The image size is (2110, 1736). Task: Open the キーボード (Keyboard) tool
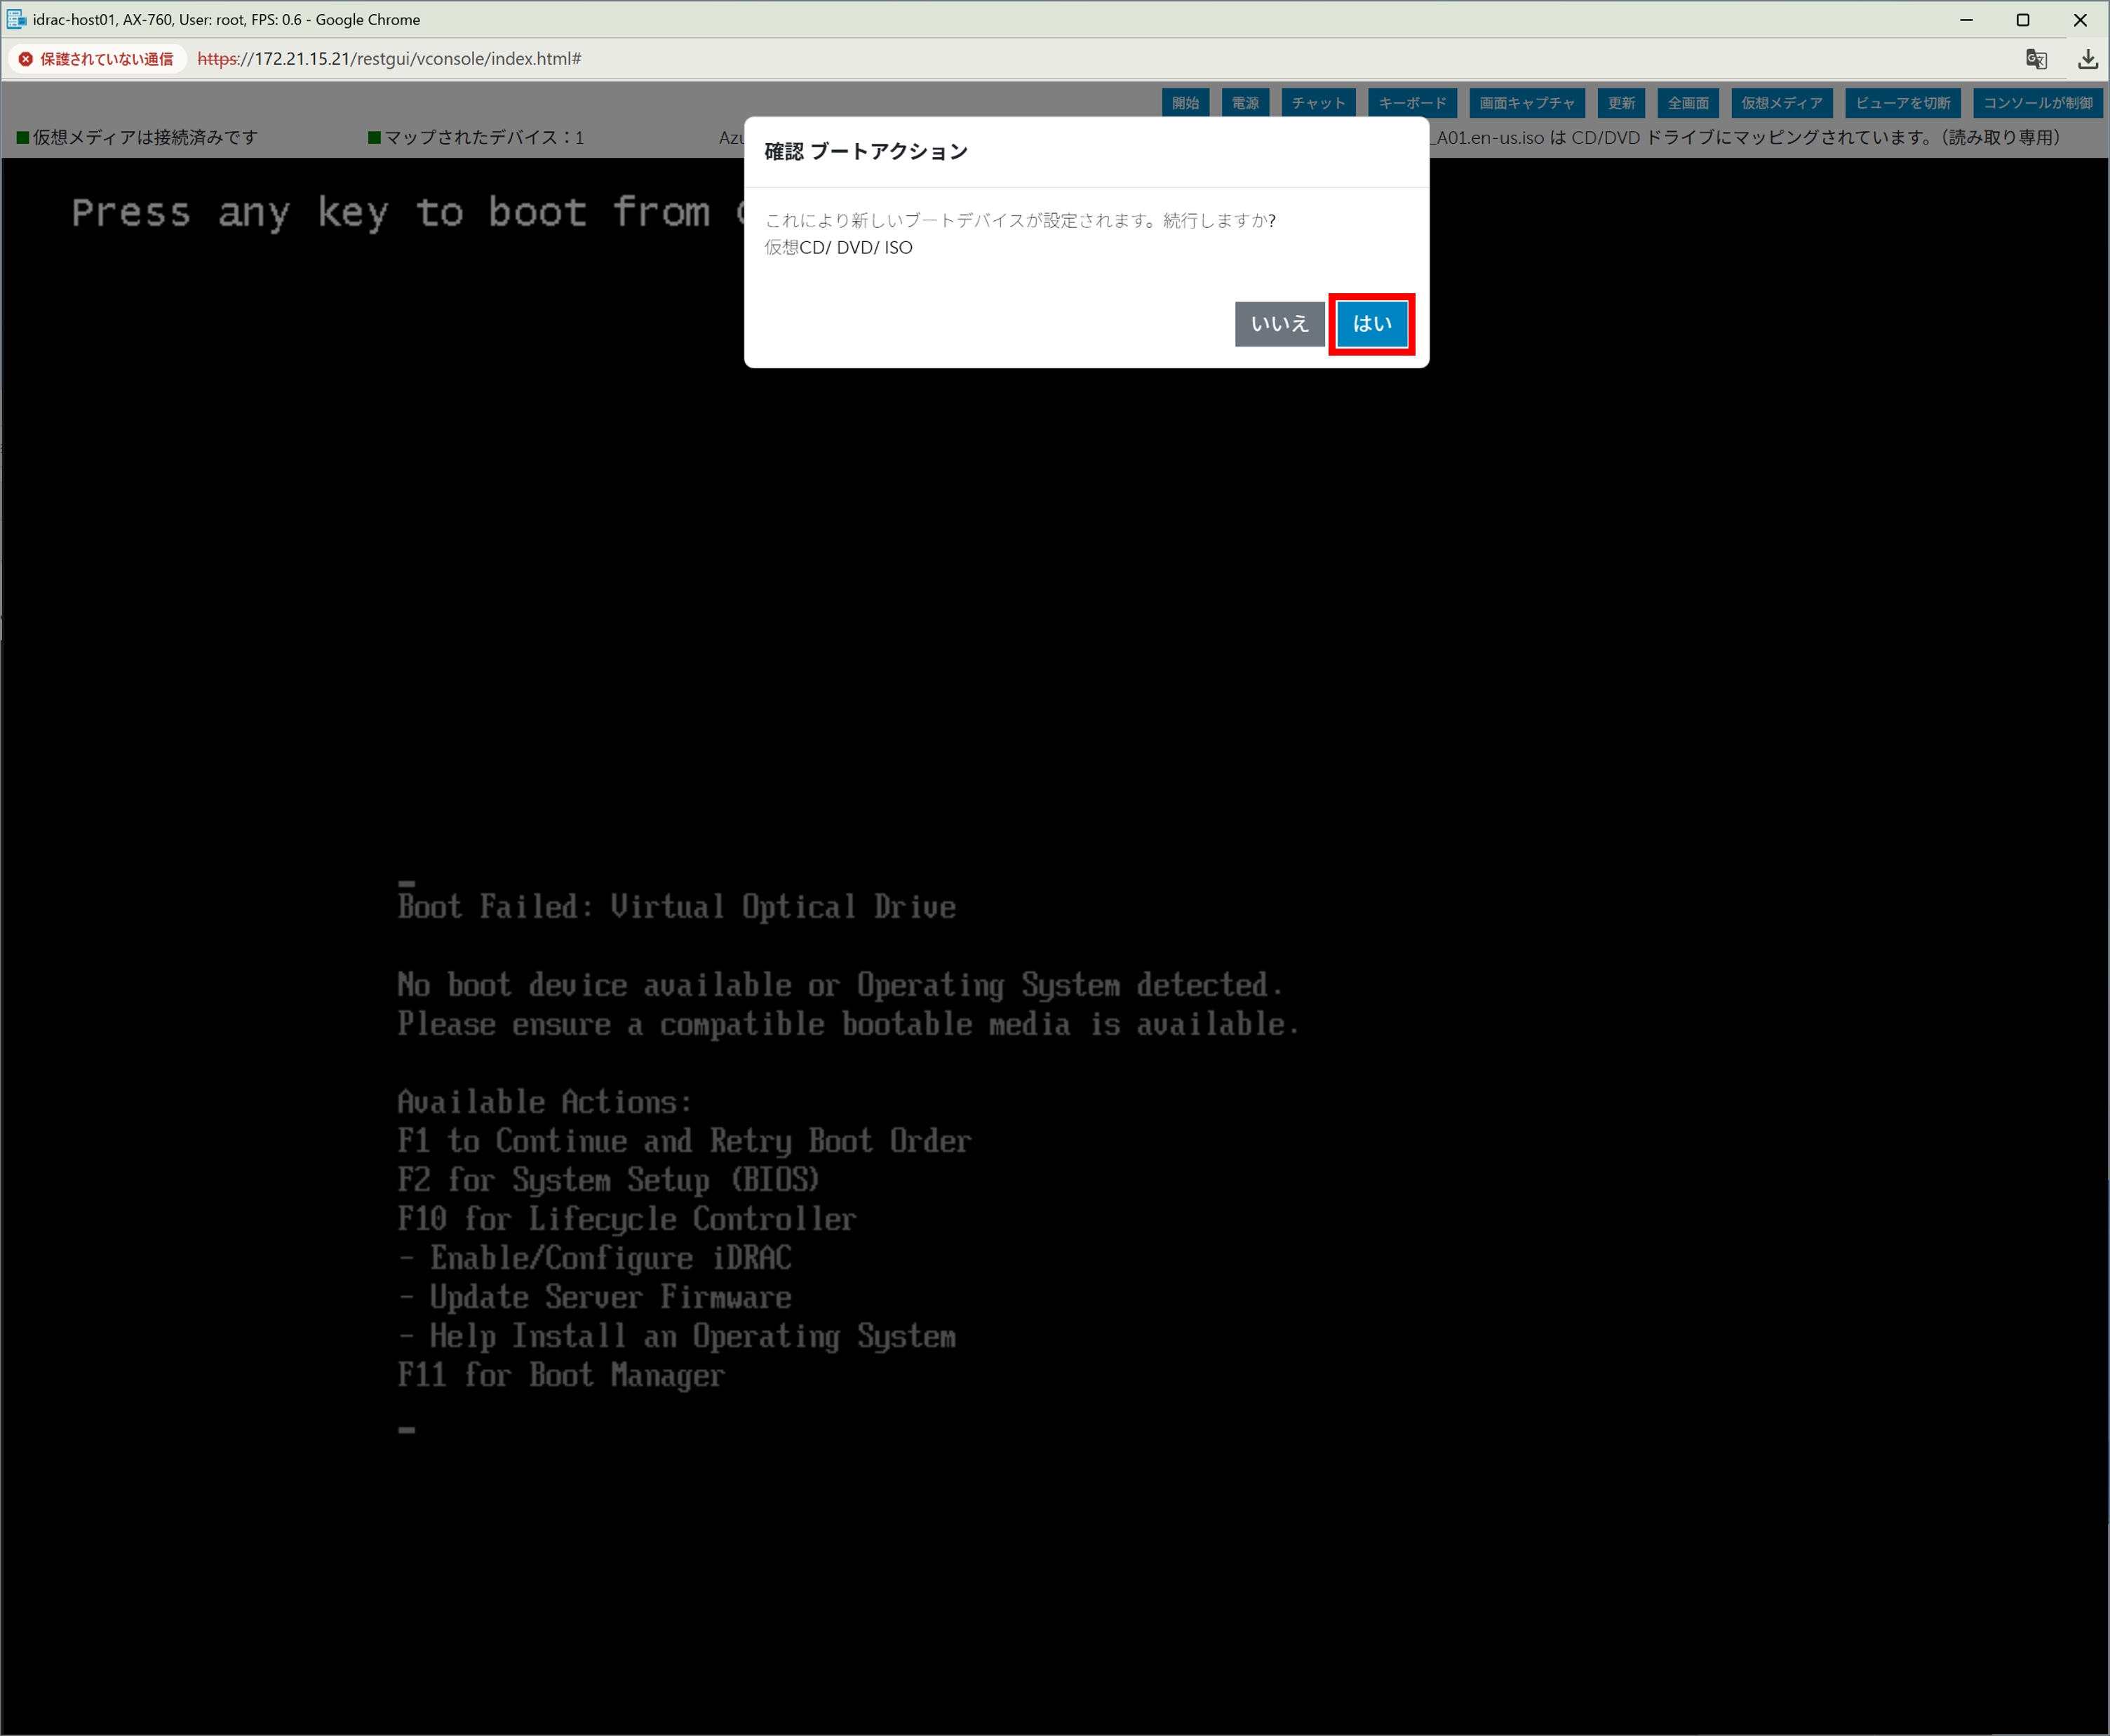pyautogui.click(x=1412, y=103)
